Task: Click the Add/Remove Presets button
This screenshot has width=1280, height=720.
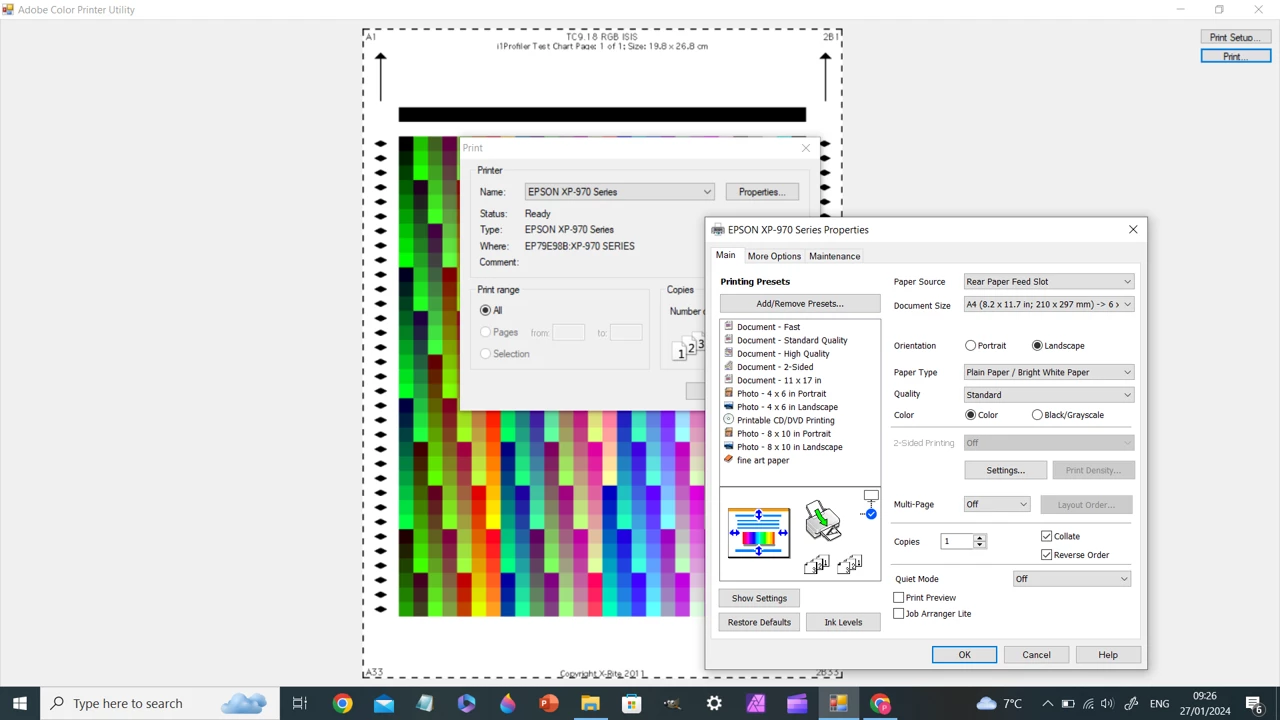Action: [x=800, y=304]
